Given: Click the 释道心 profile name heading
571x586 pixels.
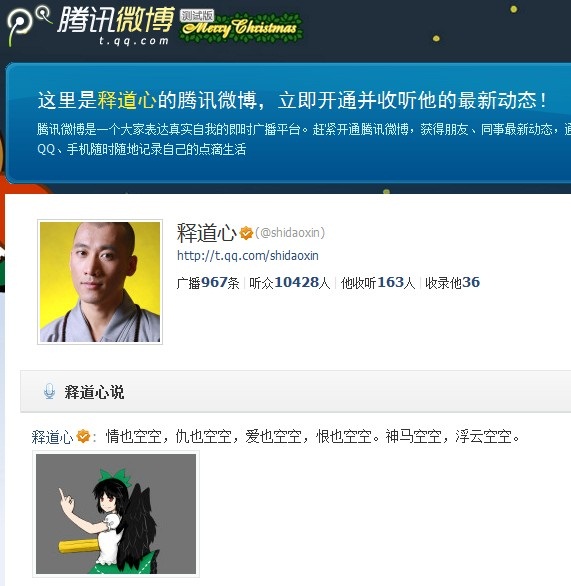Looking at the screenshot, I should (207, 233).
